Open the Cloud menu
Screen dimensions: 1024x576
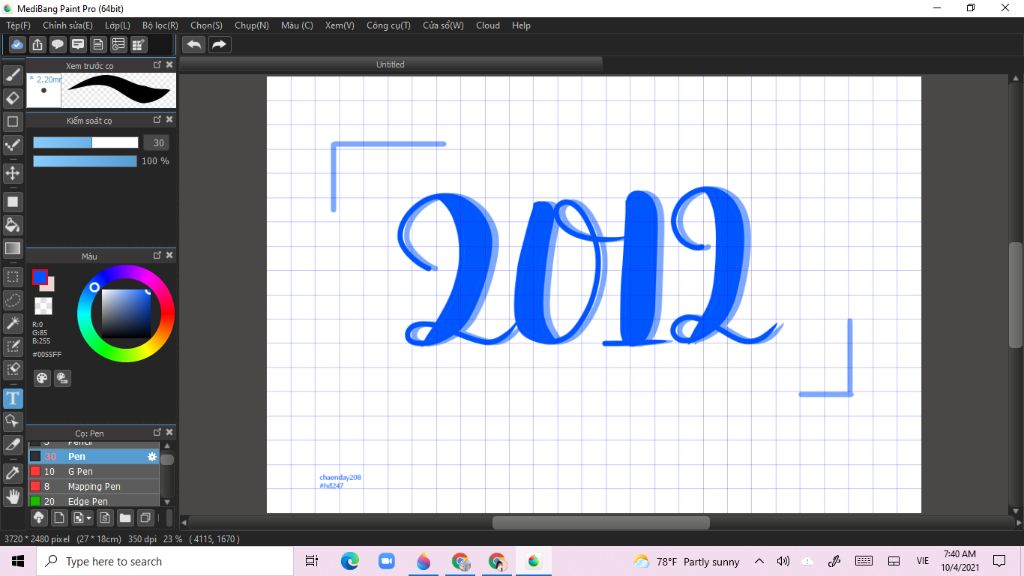pyautogui.click(x=488, y=25)
